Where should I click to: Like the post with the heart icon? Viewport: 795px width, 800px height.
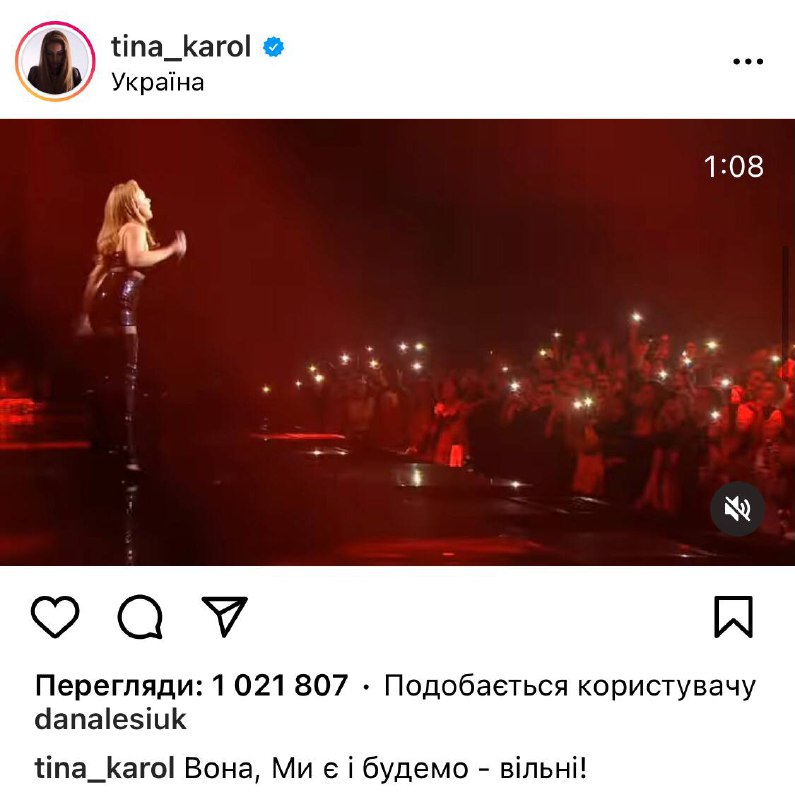click(55, 616)
